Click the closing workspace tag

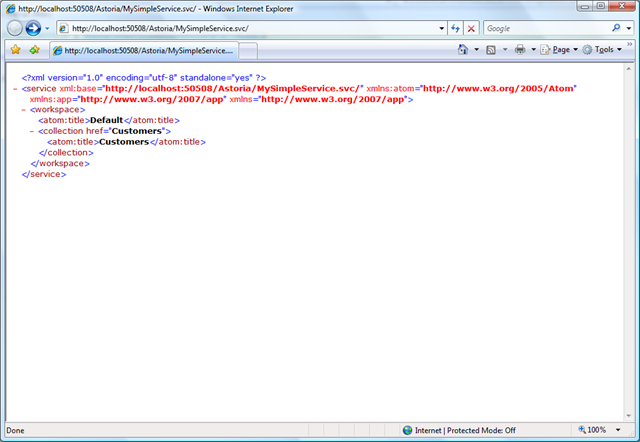pyautogui.click(x=60, y=163)
